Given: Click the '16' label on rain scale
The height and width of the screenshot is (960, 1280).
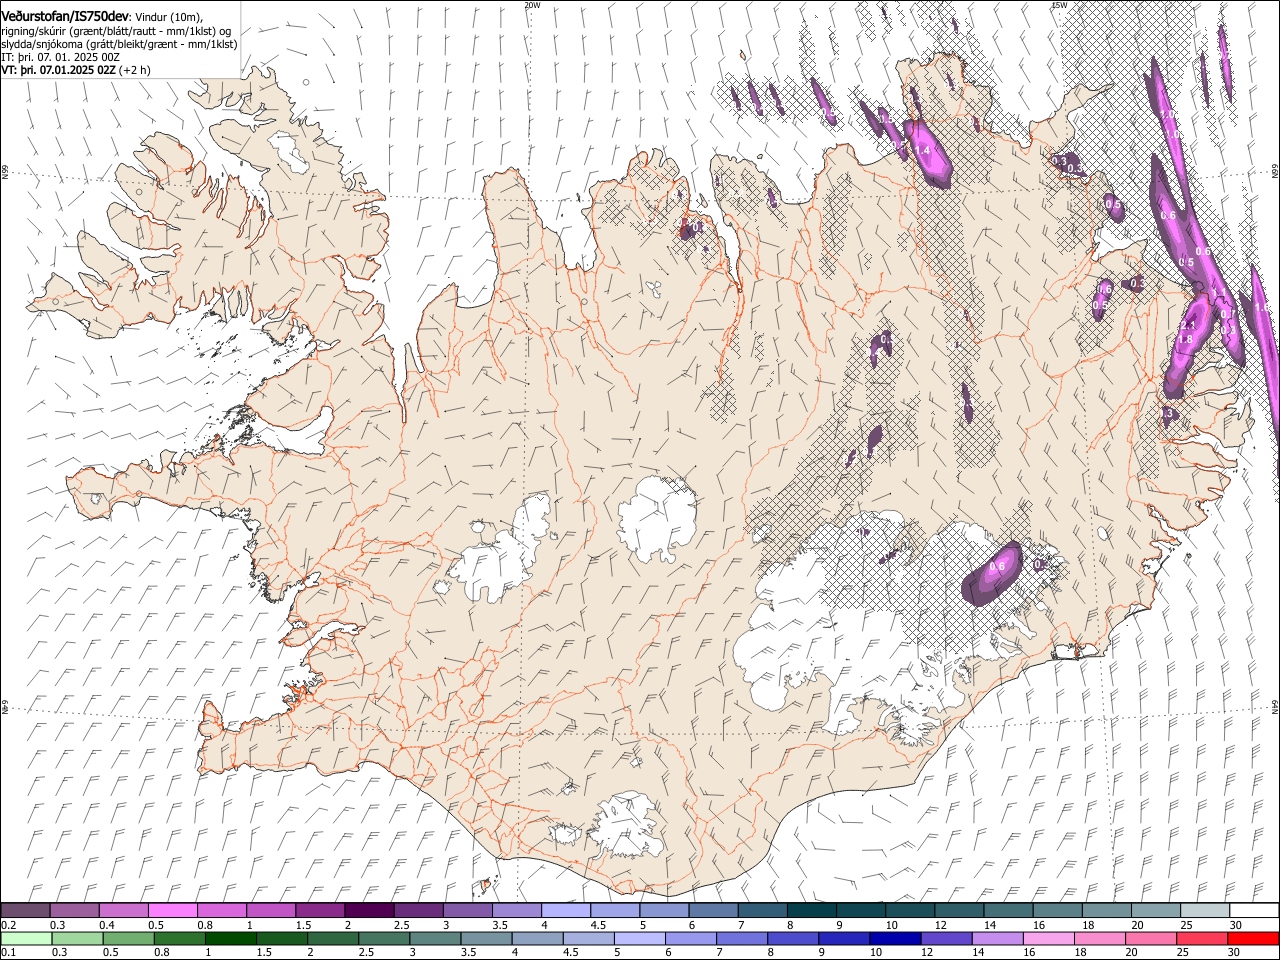Looking at the screenshot, I should coord(1027,953).
